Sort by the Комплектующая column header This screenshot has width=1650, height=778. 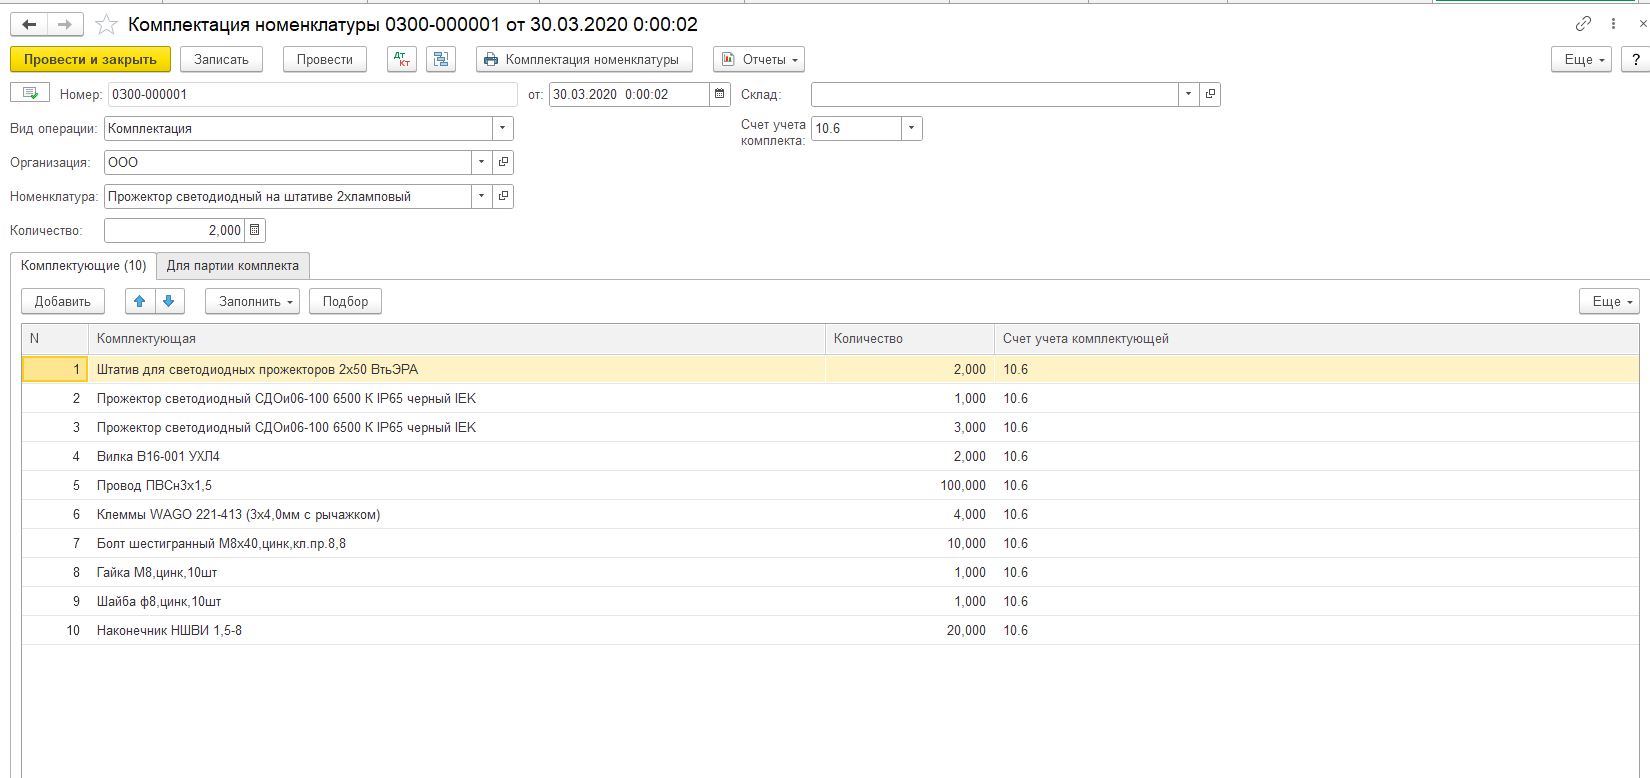coord(456,339)
